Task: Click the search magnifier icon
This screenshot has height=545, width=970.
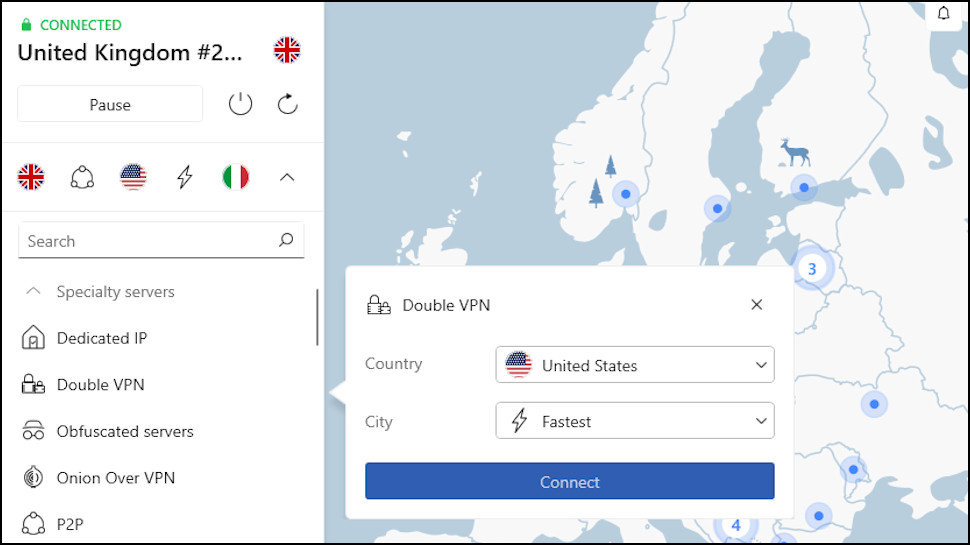Action: coord(286,240)
